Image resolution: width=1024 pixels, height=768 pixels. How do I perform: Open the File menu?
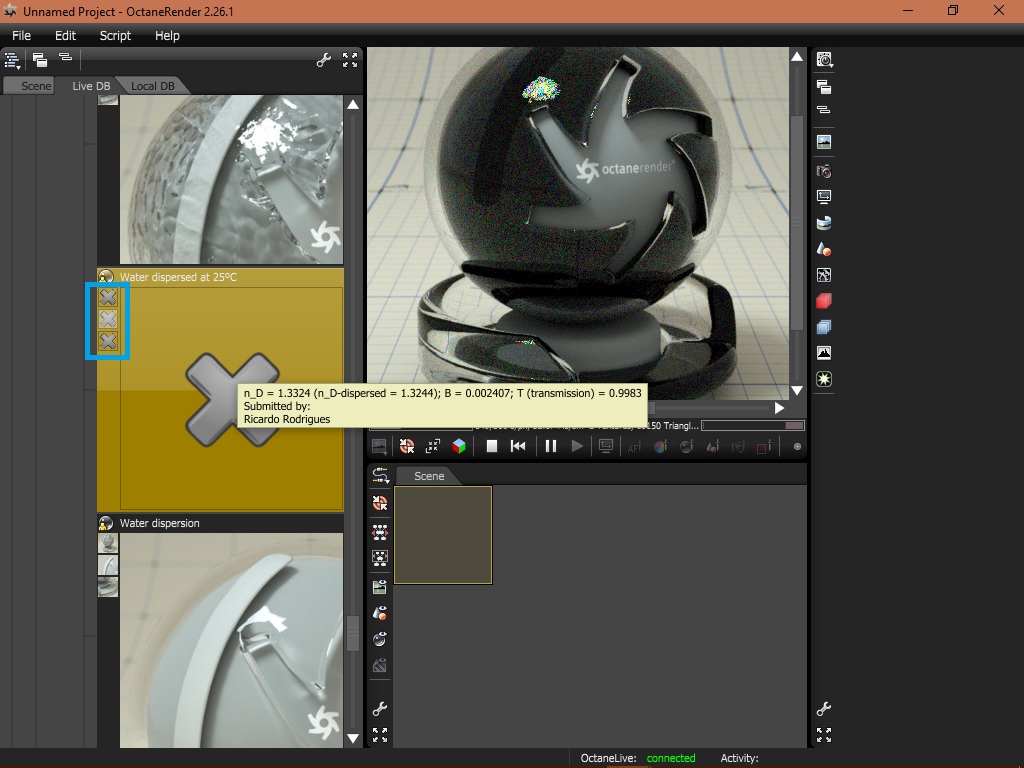[21, 36]
